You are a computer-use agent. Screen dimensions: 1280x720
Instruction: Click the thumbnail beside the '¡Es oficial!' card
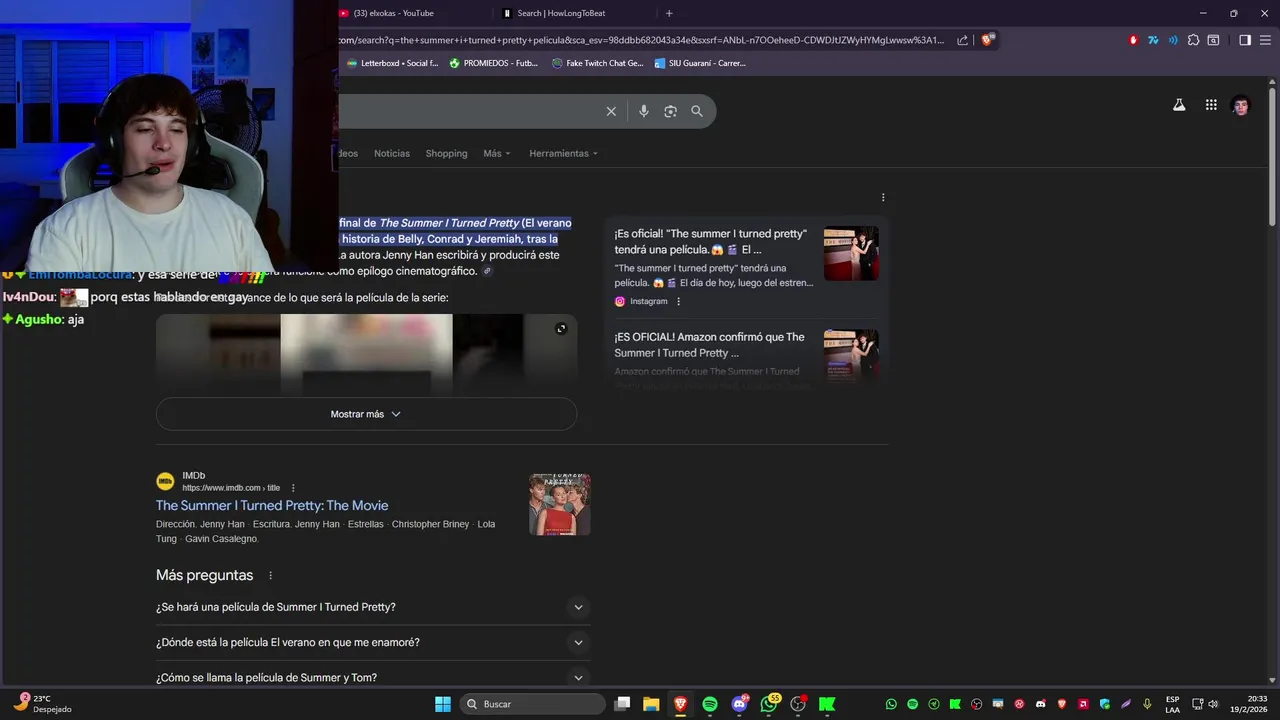pyautogui.click(x=851, y=253)
